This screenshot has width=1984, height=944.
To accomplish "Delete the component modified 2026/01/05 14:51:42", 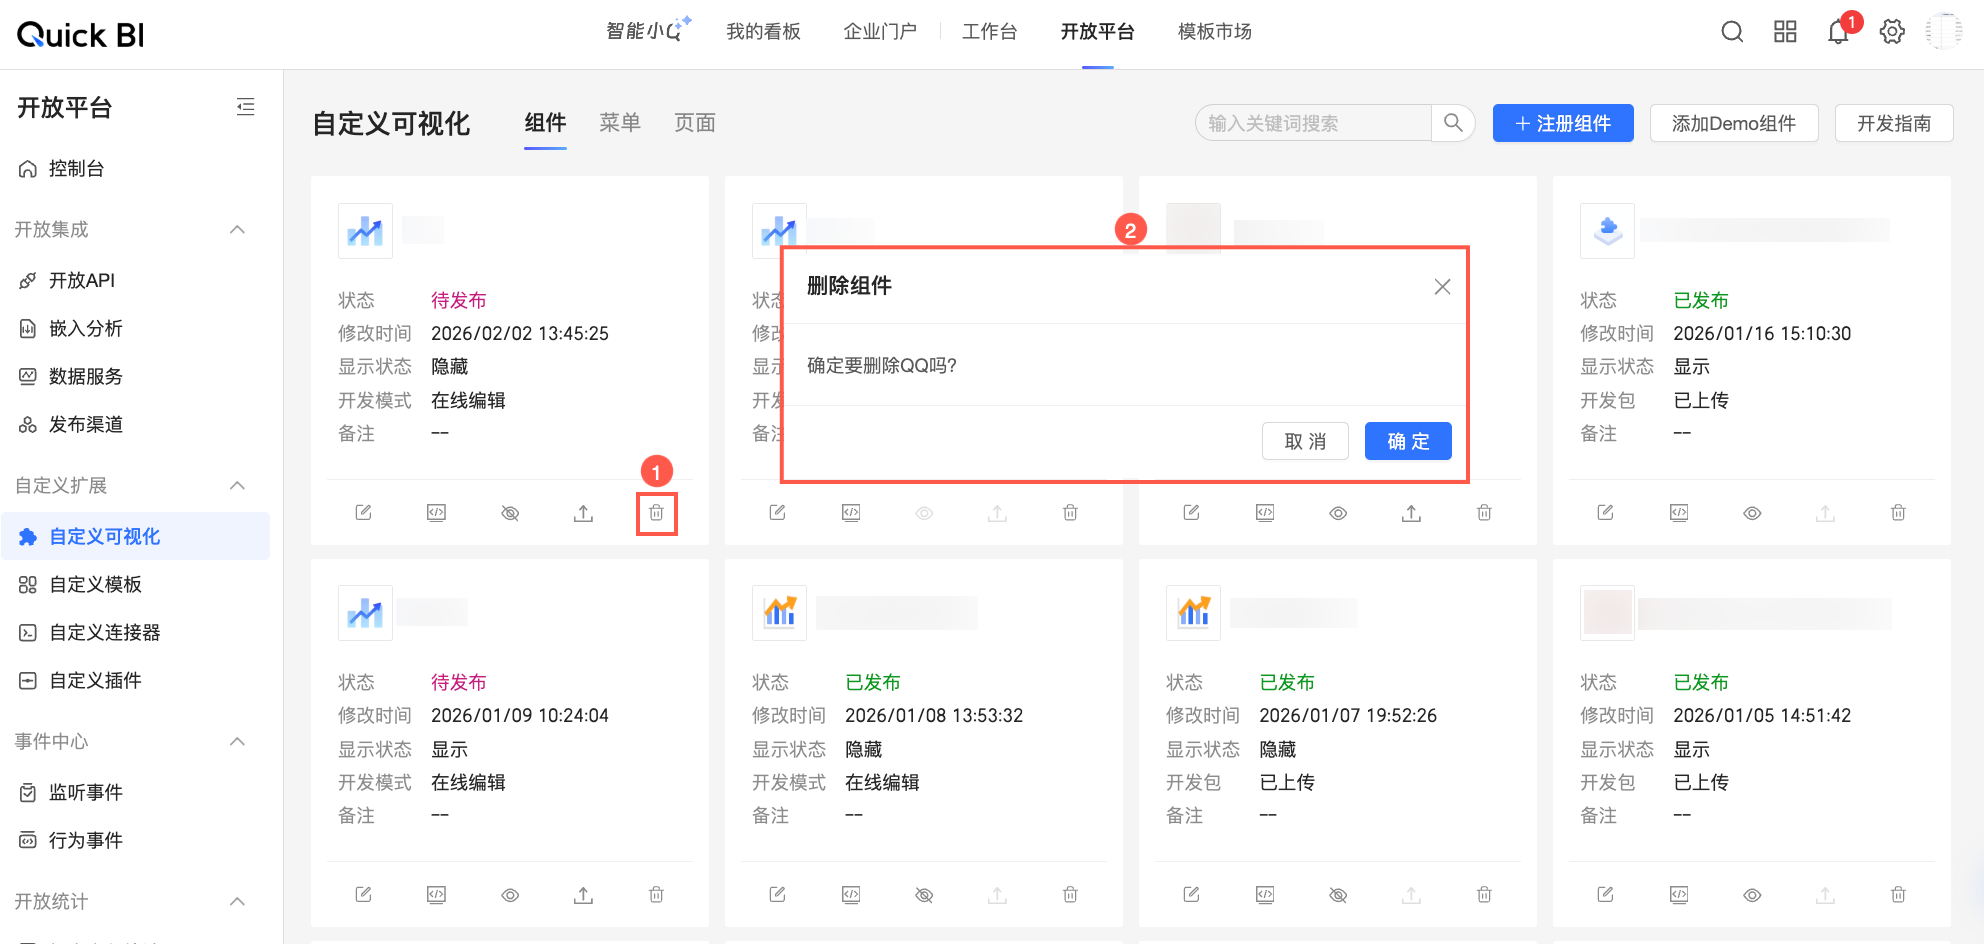I will pyautogui.click(x=1898, y=895).
